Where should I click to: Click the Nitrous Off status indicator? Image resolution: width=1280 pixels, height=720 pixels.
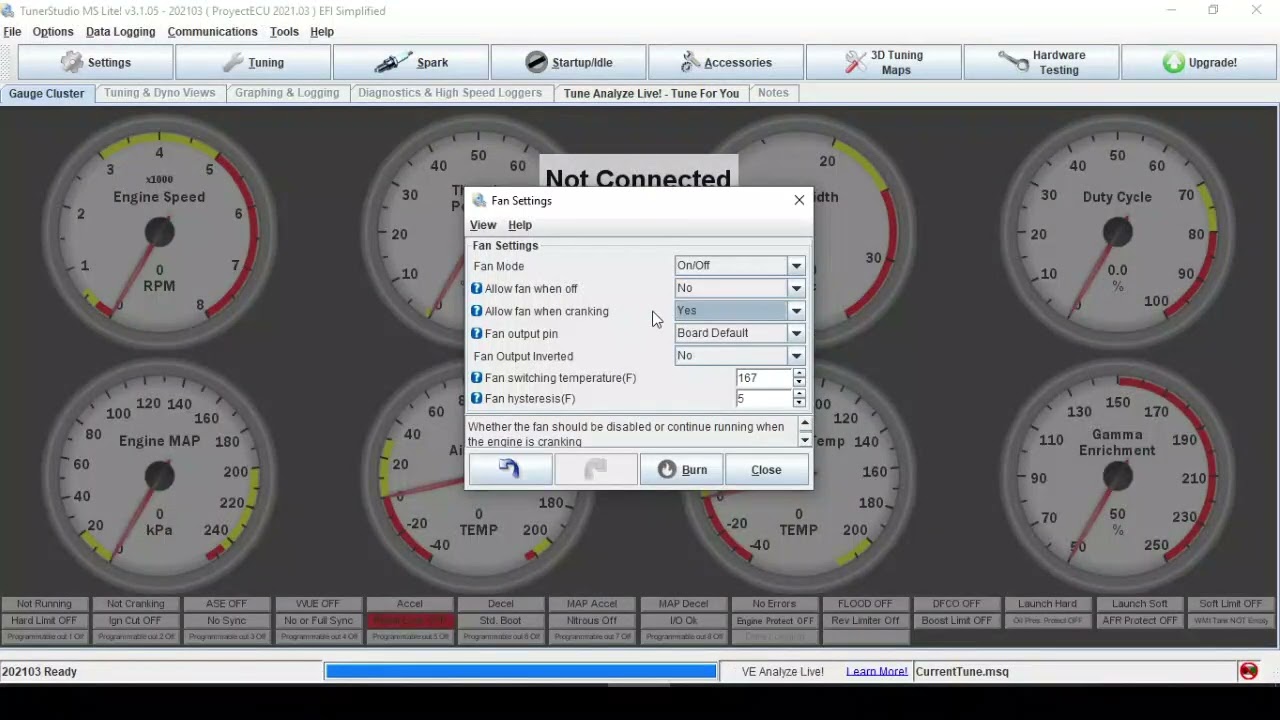coord(592,621)
